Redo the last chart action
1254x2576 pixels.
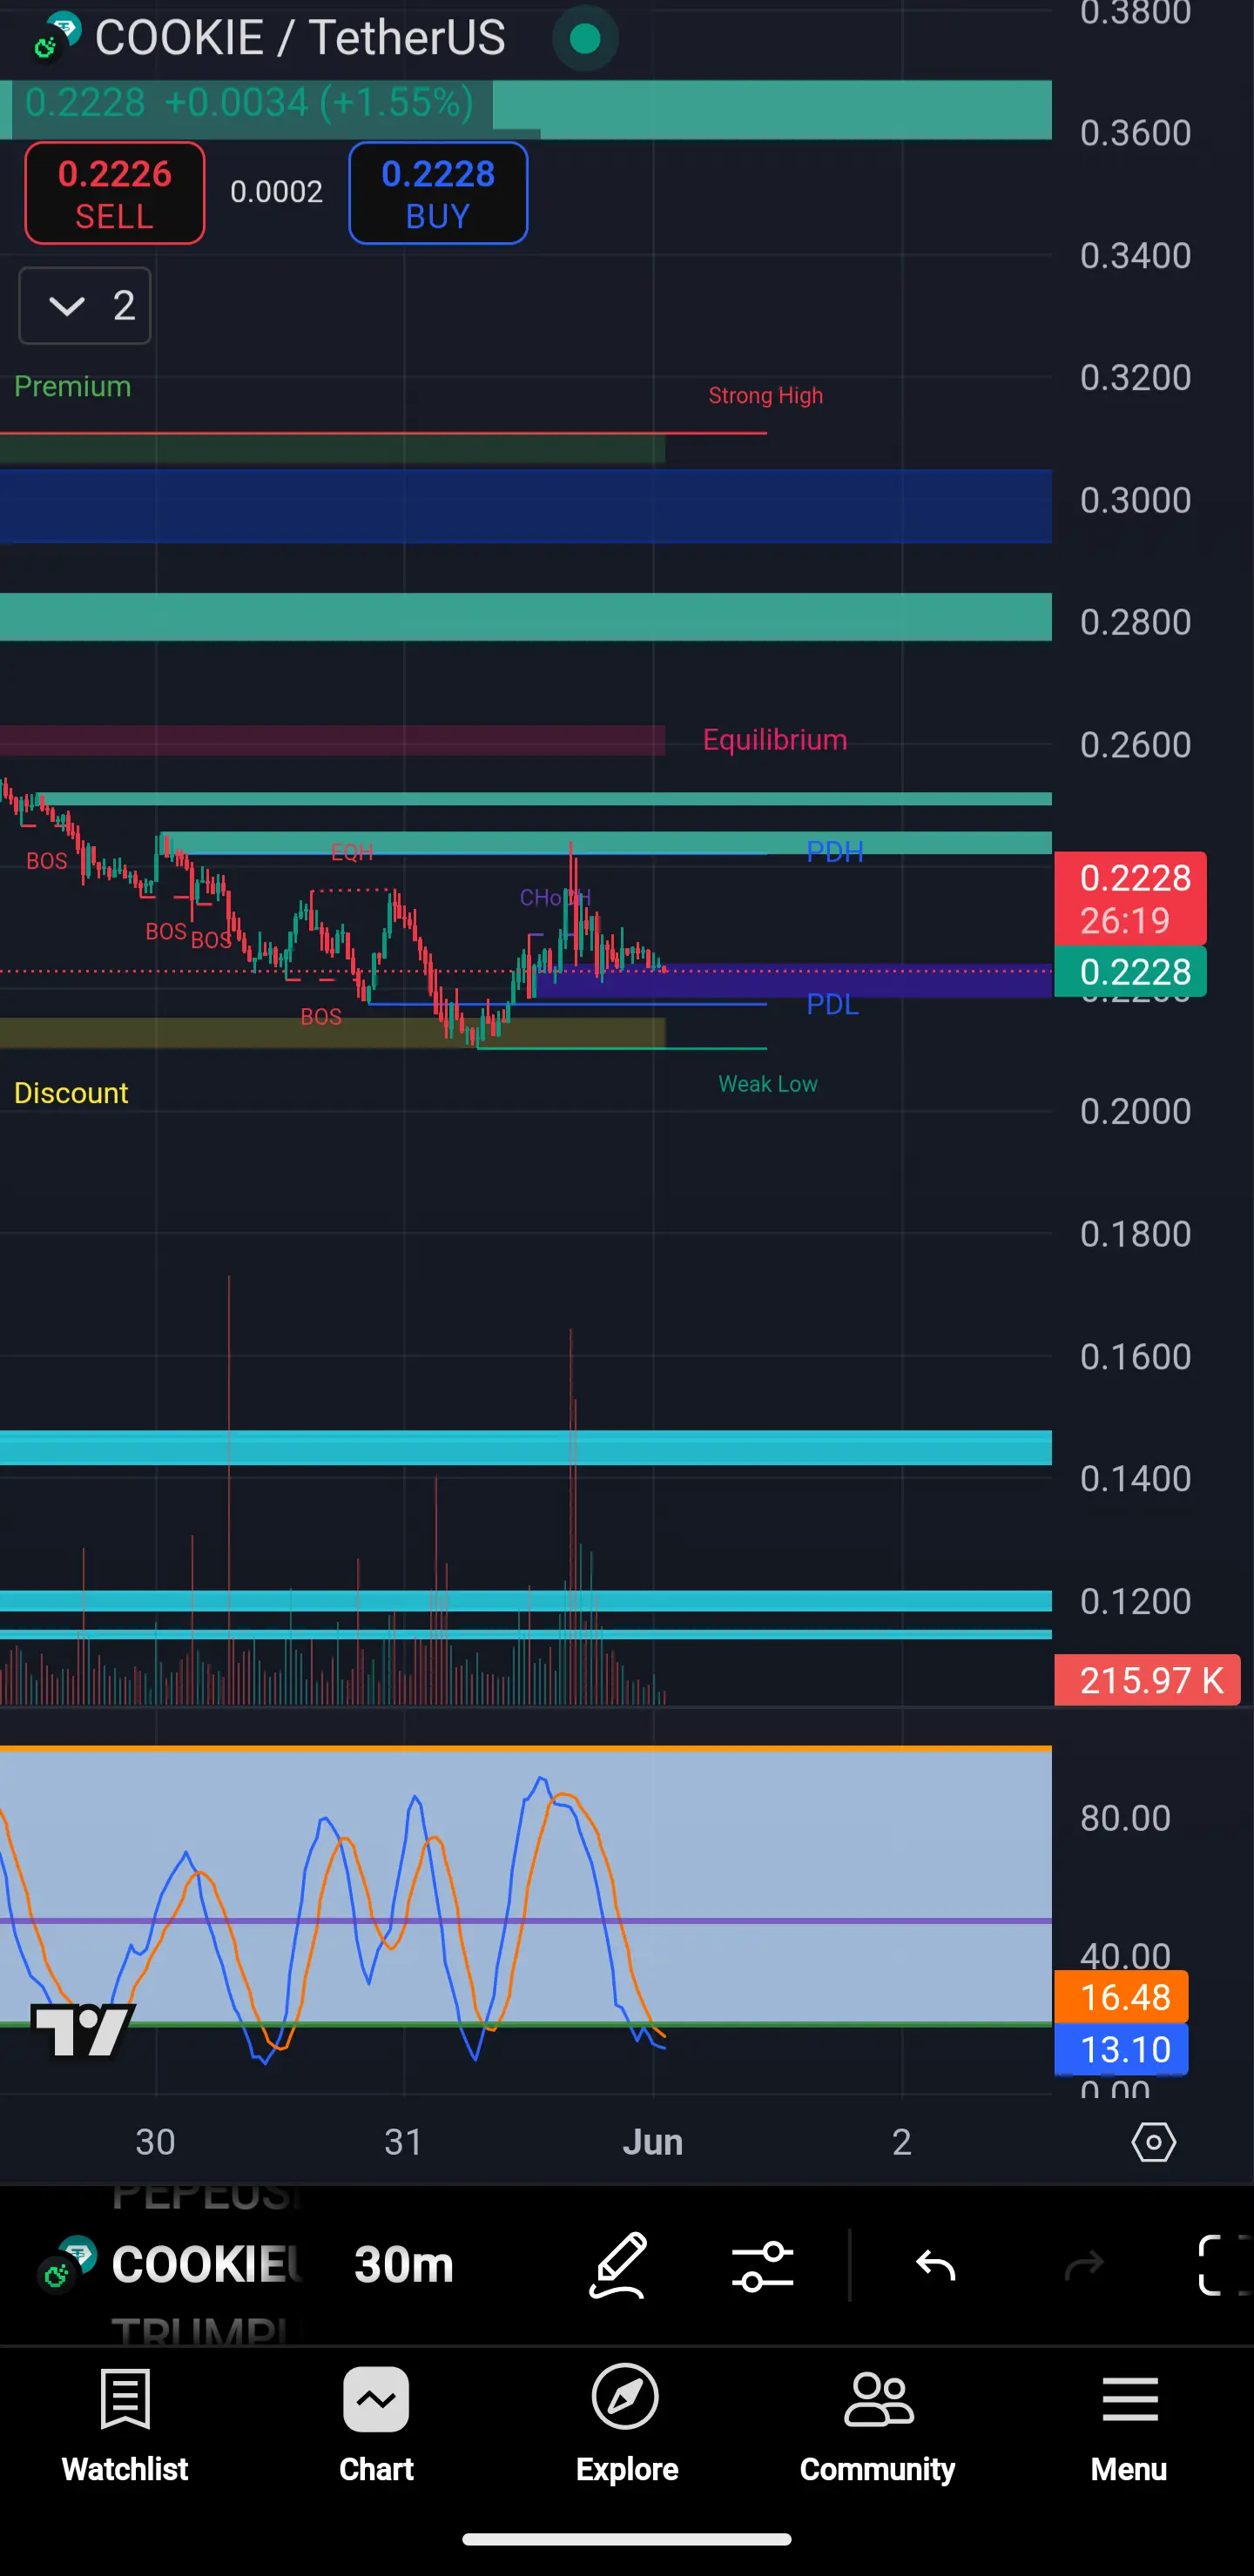coord(1084,2265)
